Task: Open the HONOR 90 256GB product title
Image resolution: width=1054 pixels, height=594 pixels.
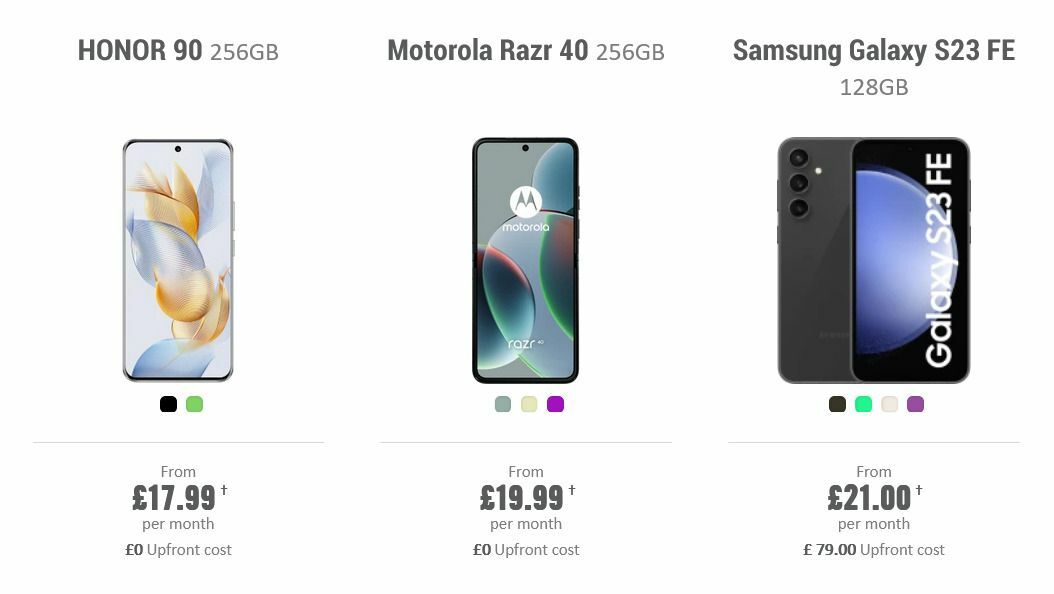Action: click(x=178, y=51)
